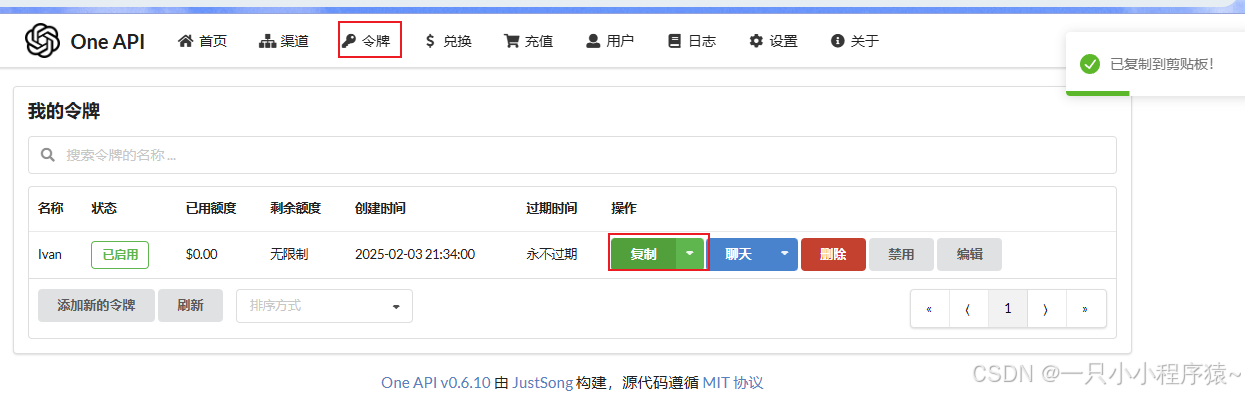Disable the Ivan token with 禁用

click(901, 254)
